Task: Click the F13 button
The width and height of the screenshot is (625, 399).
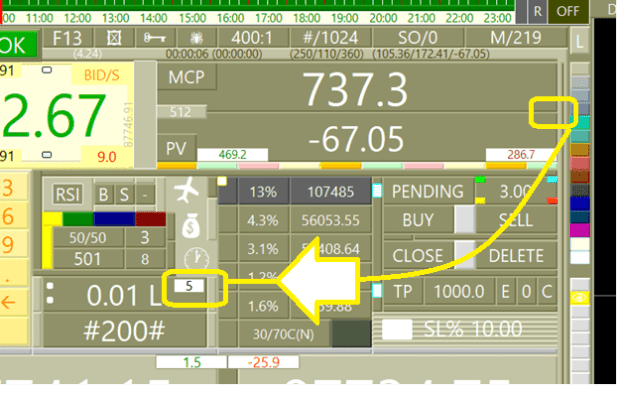Action: coord(67,38)
